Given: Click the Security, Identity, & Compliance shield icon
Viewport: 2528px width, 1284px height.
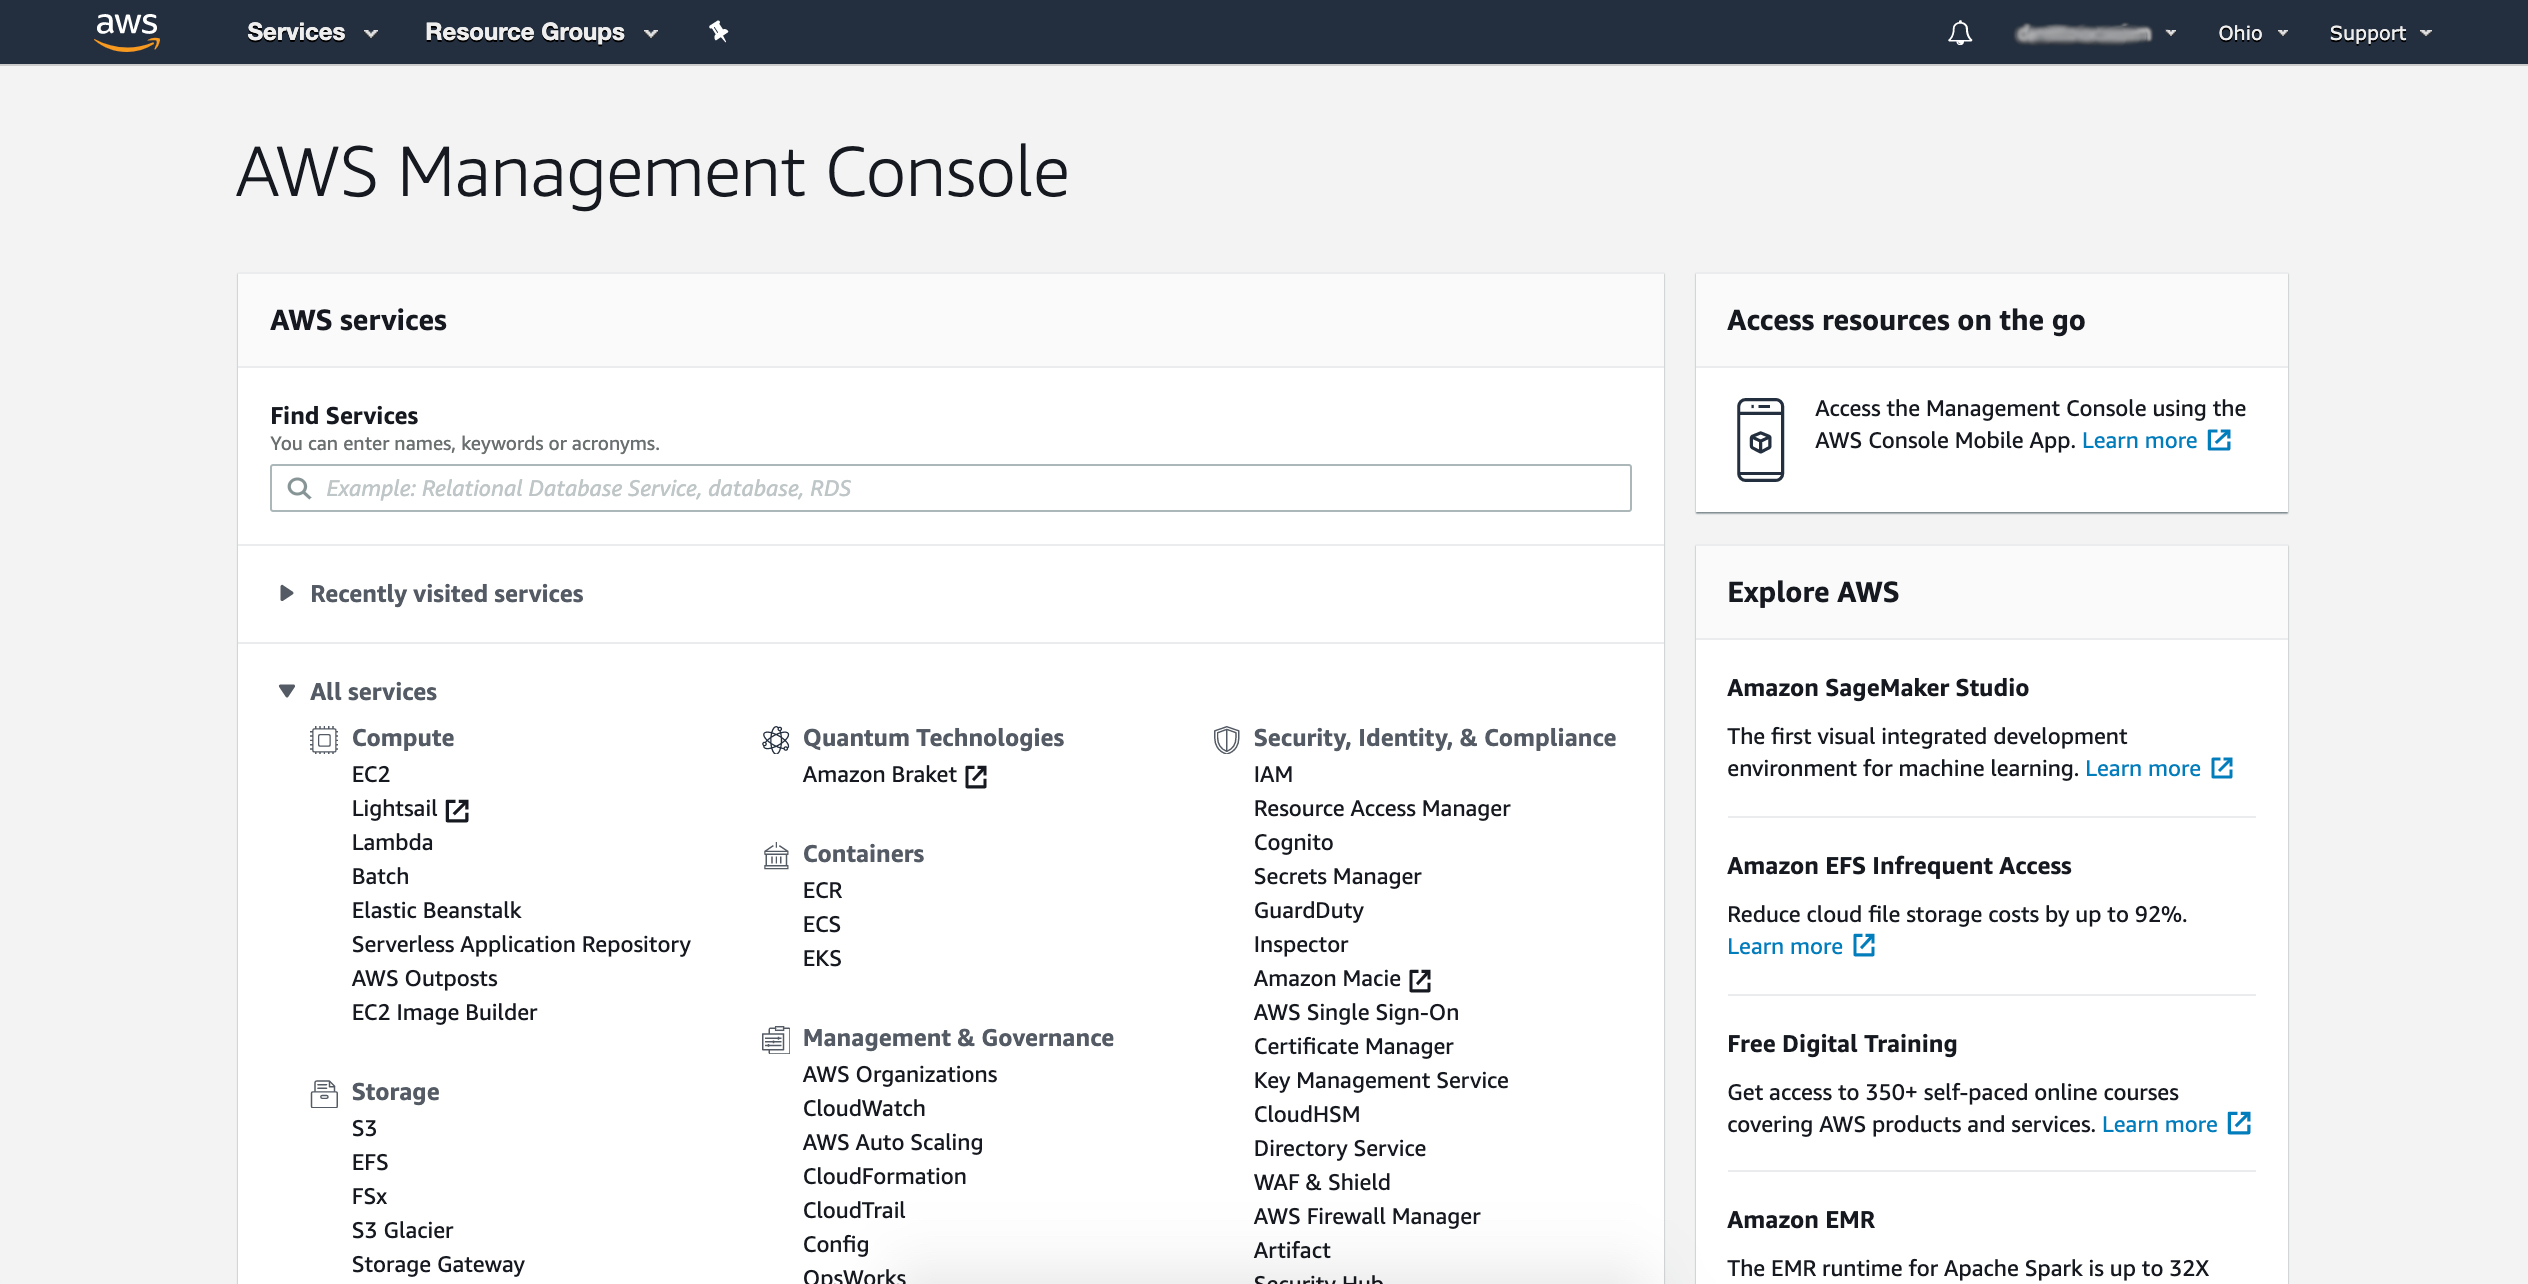Looking at the screenshot, I should (x=1226, y=739).
